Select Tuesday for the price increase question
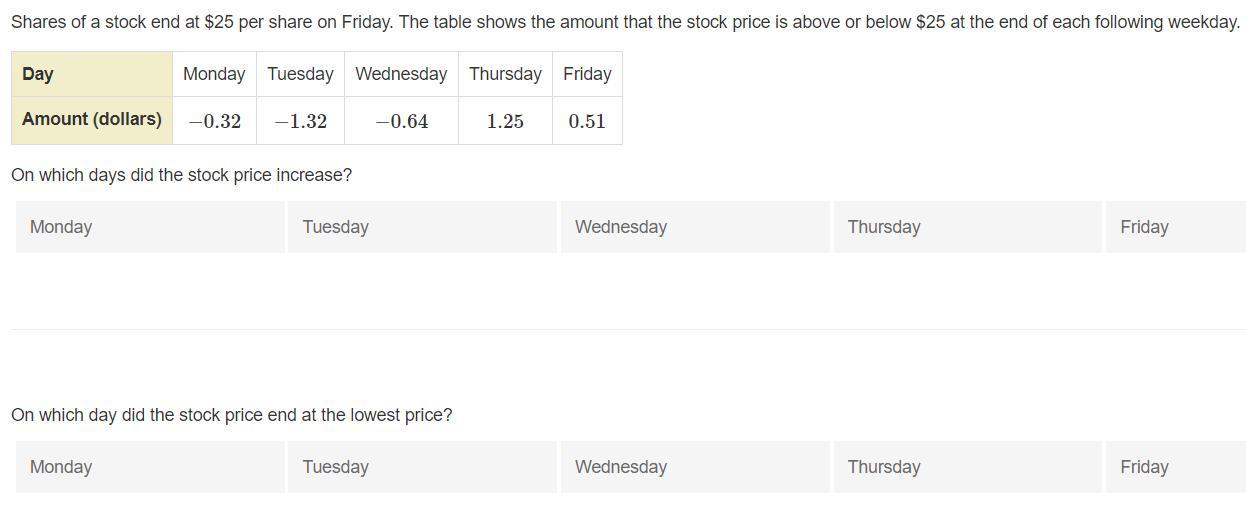Image resolution: width=1246 pixels, height=507 pixels. click(x=422, y=227)
